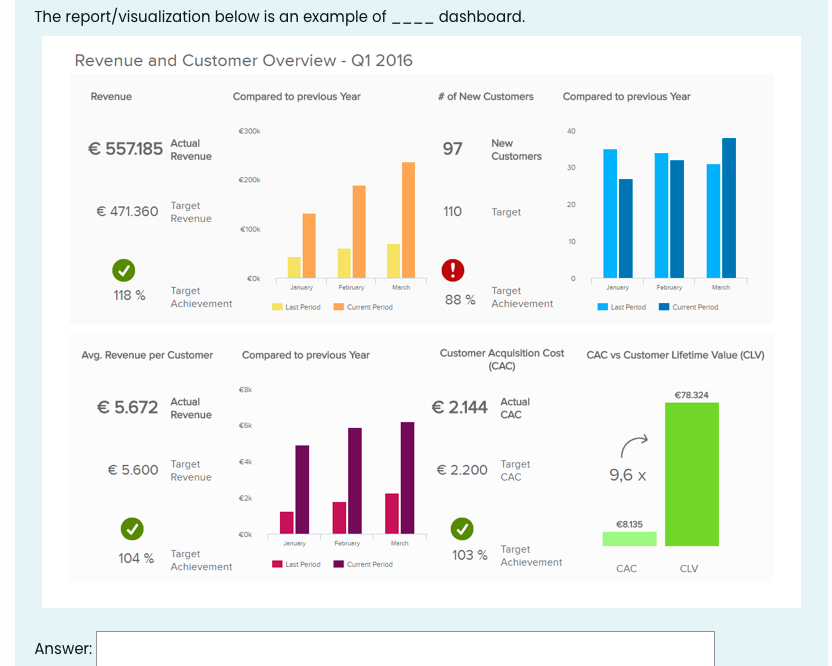Click the light blue Last Period legend swatch
Screen dimensions: 832x666
[603, 307]
